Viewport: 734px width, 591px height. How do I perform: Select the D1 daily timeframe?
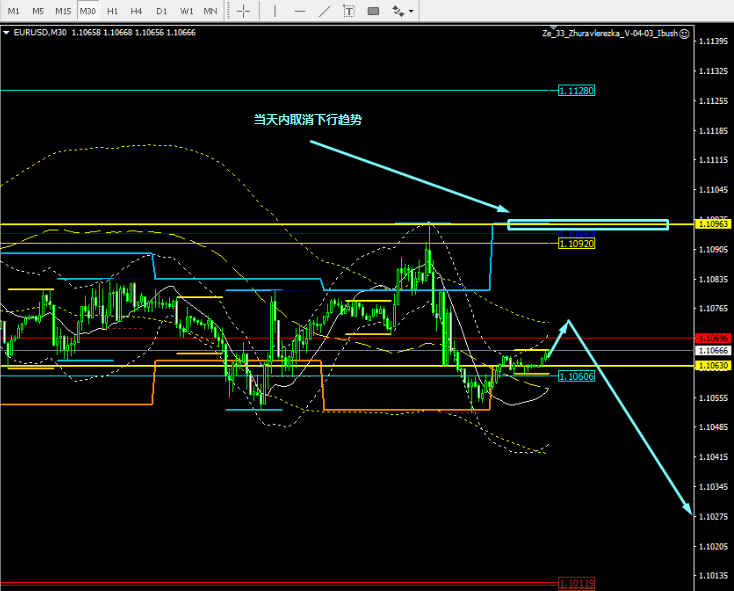tap(161, 11)
